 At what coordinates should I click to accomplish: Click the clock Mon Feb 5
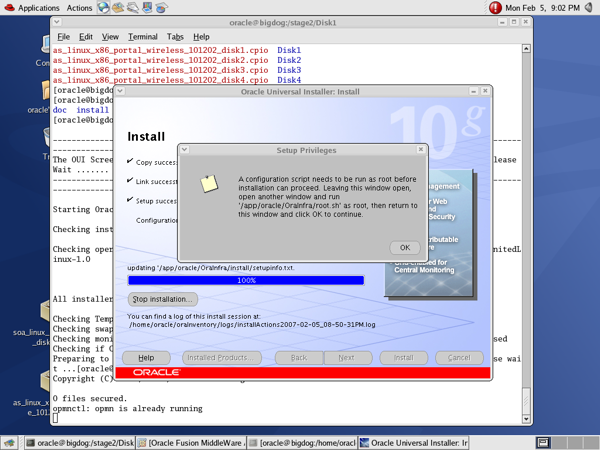click(x=543, y=8)
